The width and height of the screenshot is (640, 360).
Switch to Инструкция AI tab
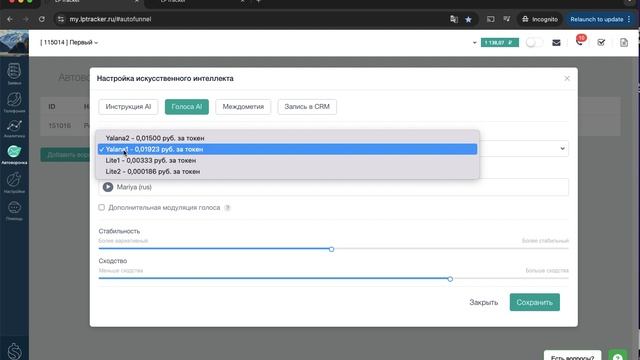coord(128,107)
